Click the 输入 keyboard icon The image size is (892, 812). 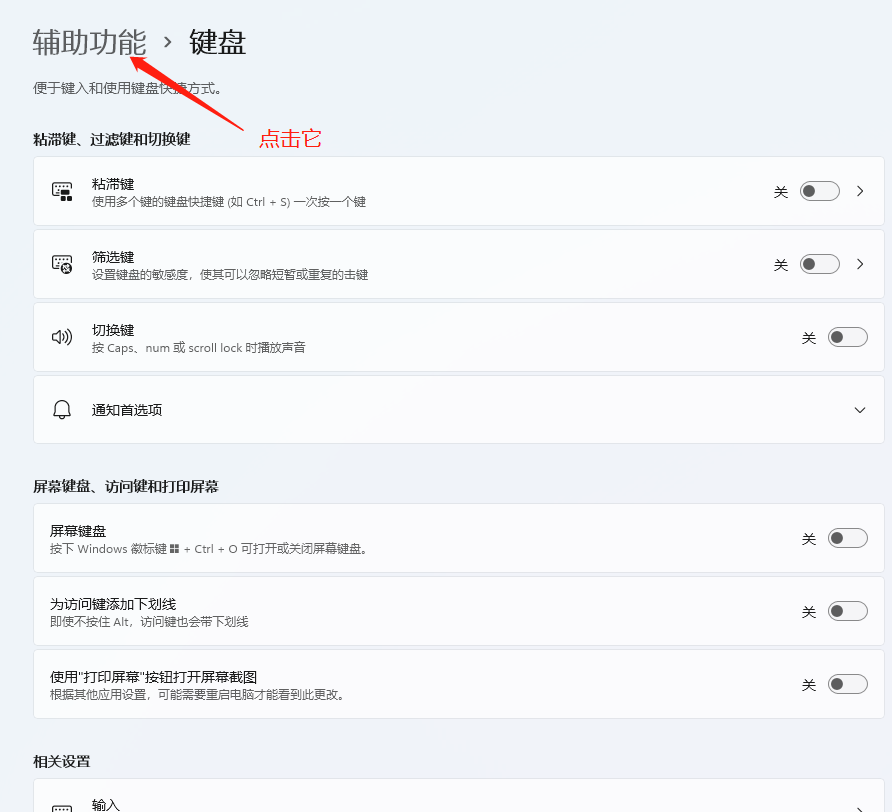coord(62,808)
